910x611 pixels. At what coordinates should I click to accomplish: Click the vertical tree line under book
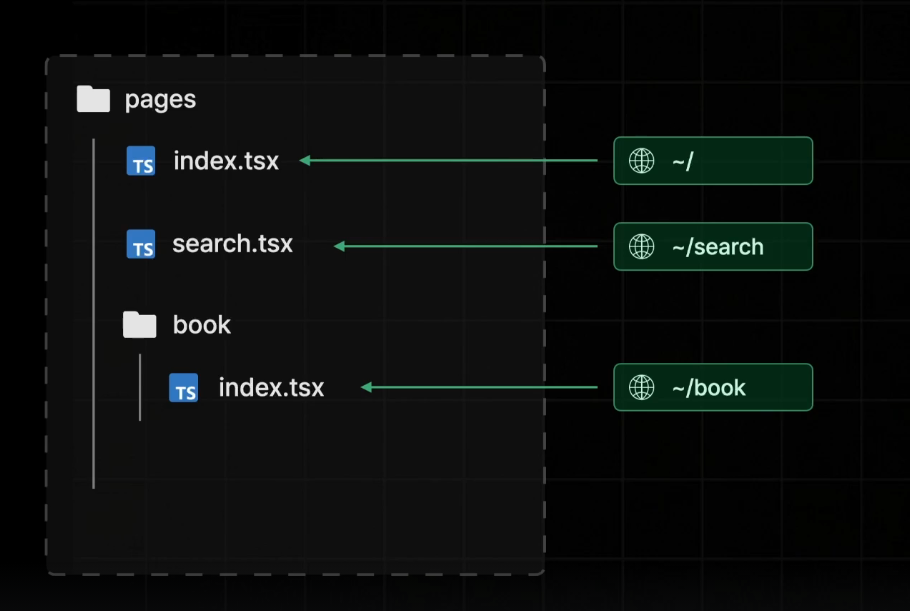click(x=140, y=387)
